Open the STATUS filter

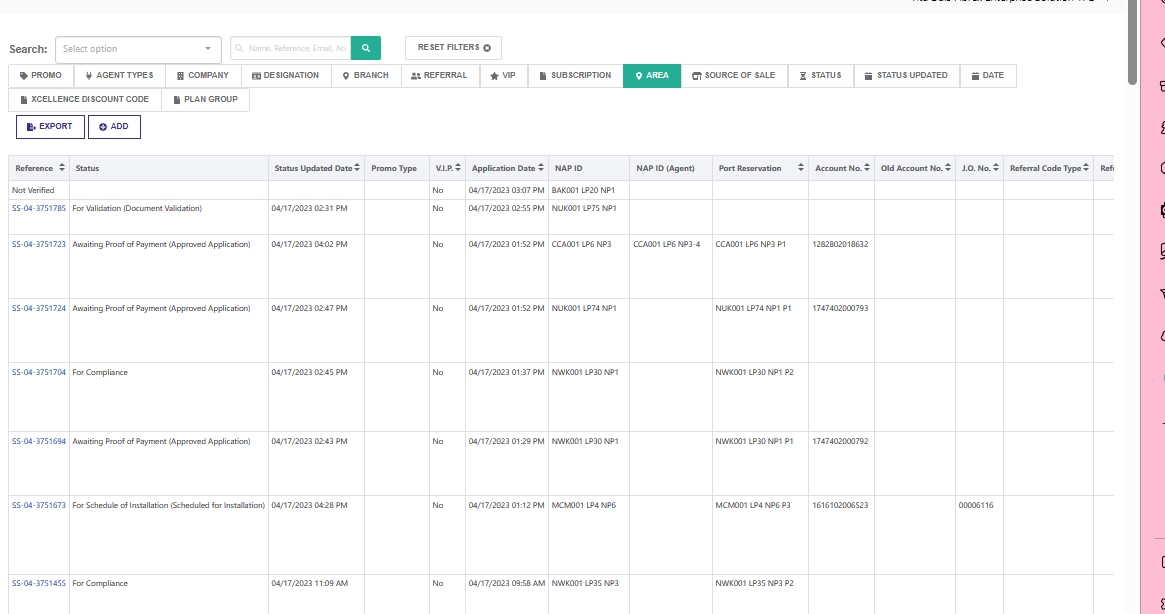point(821,75)
